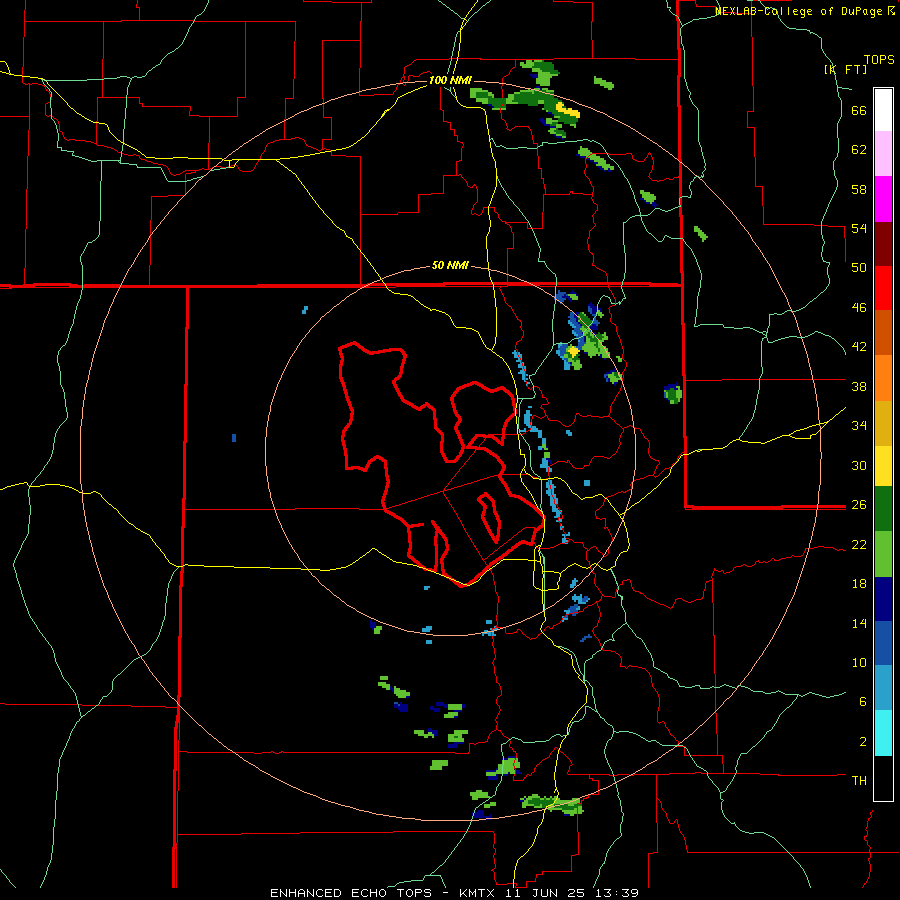The image size is (900, 900).
Task: Click the legend value '26'
Action: point(859,505)
